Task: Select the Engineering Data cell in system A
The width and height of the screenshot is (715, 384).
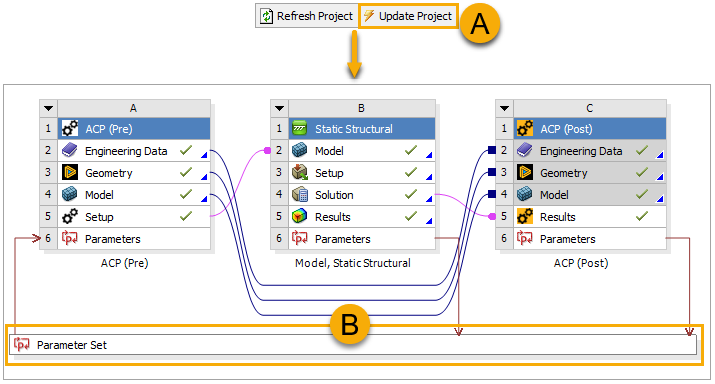Action: pos(134,150)
